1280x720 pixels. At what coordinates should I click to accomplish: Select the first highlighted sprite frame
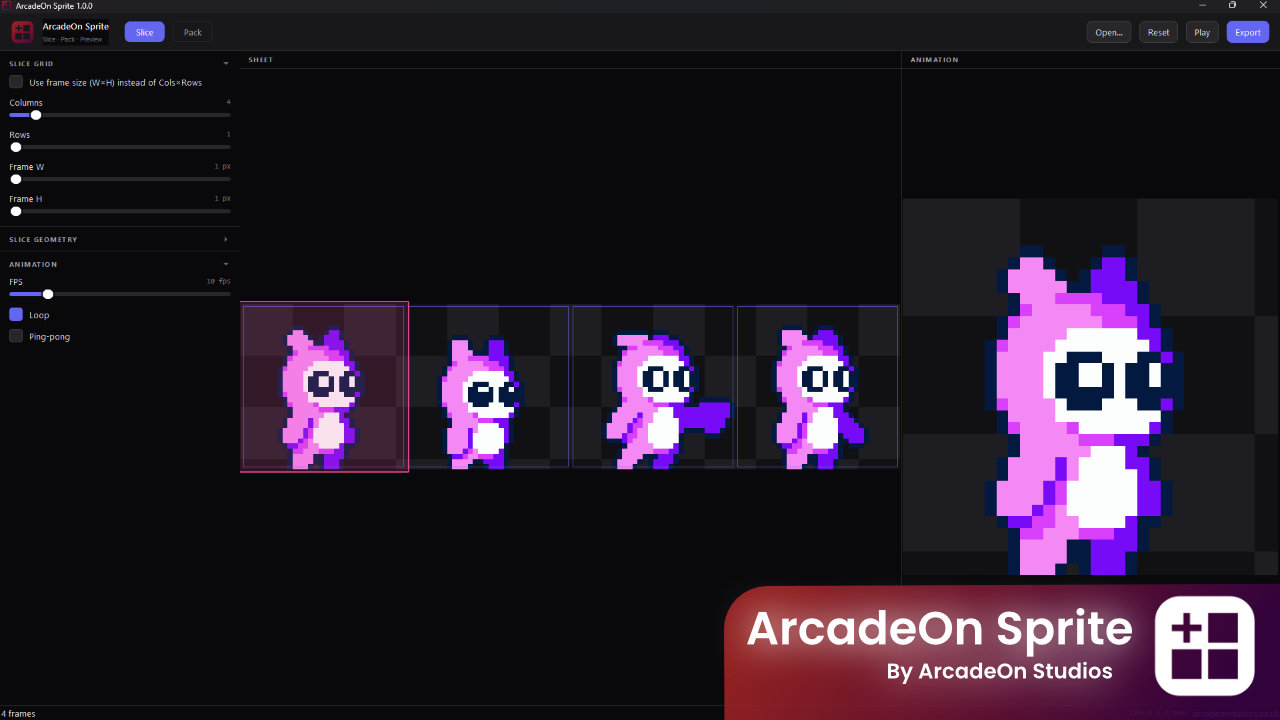pos(324,387)
